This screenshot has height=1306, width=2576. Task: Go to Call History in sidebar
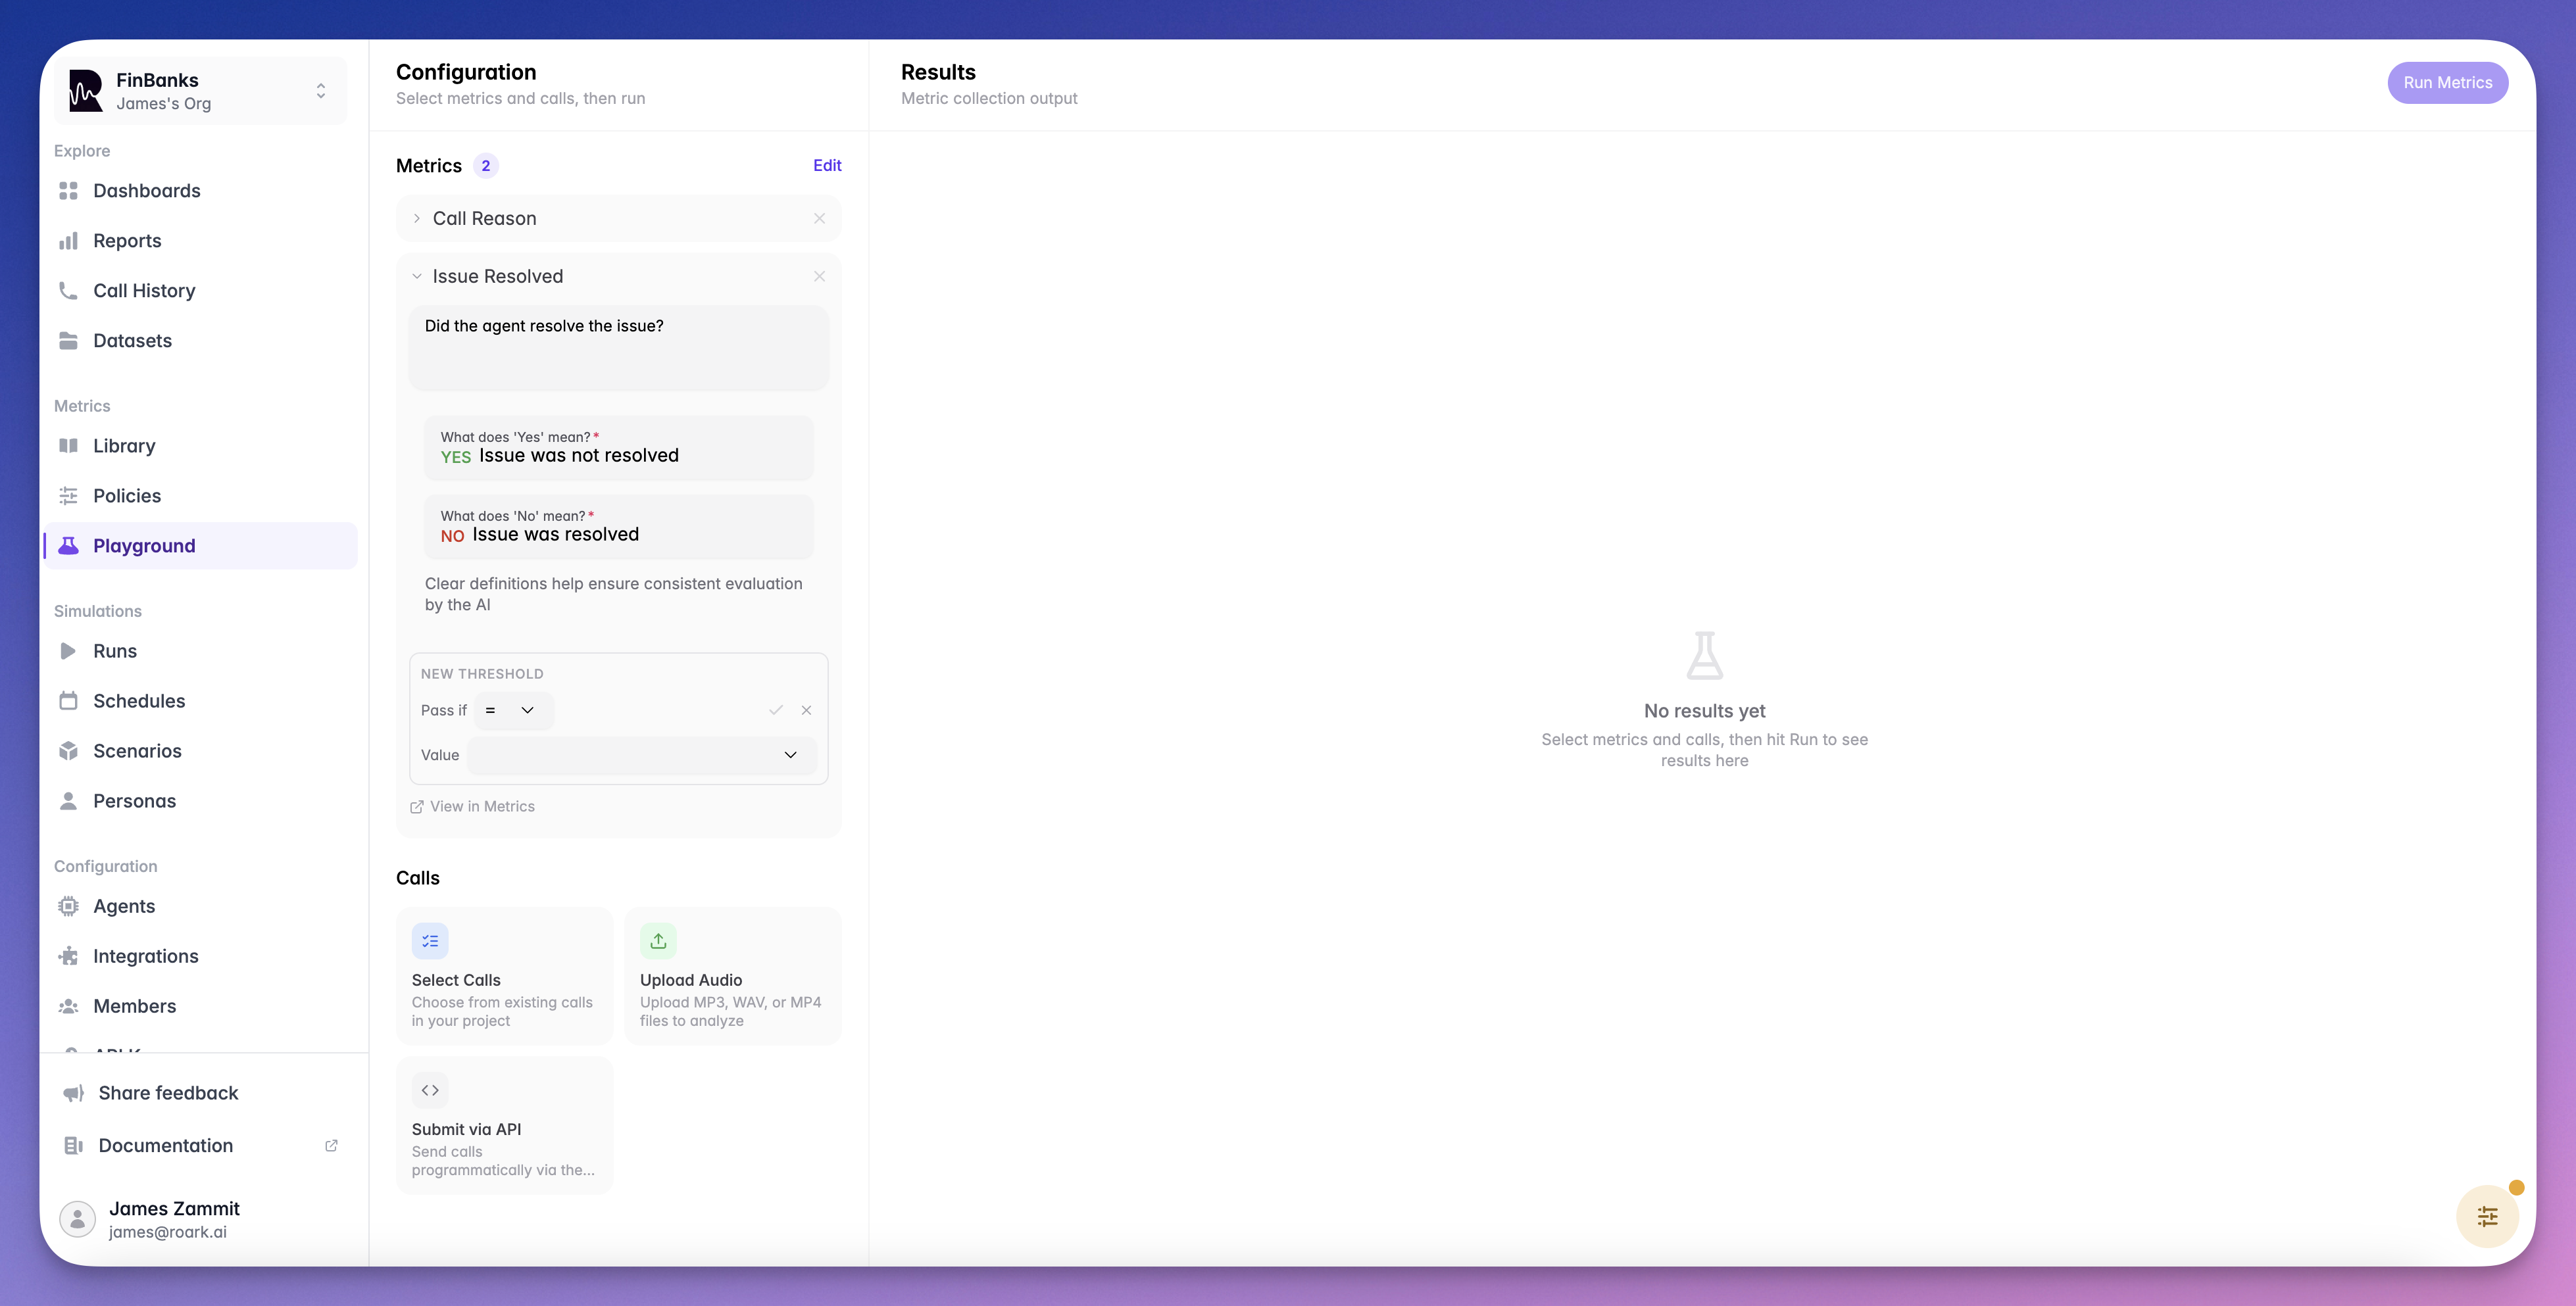coord(144,291)
